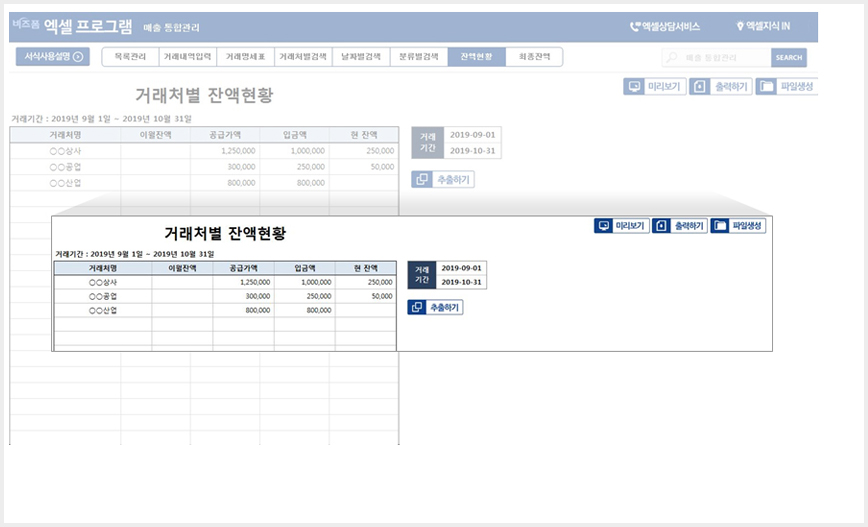Open the 엑셀상담서비스 link
This screenshot has height=527, width=868.
coord(665,26)
